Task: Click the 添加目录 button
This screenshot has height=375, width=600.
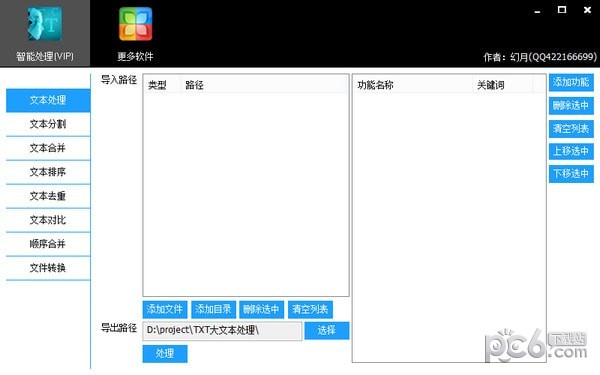Action: [x=213, y=309]
